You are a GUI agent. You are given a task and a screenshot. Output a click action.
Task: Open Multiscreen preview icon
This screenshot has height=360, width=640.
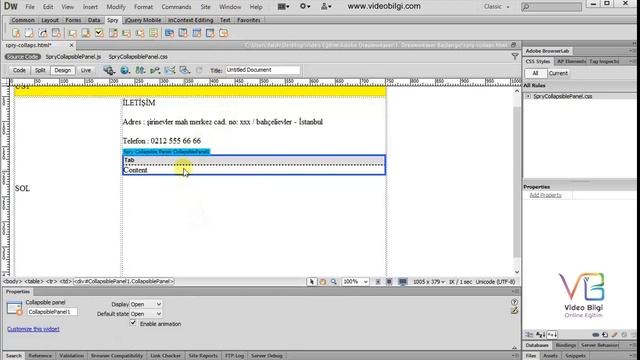[x=109, y=70]
